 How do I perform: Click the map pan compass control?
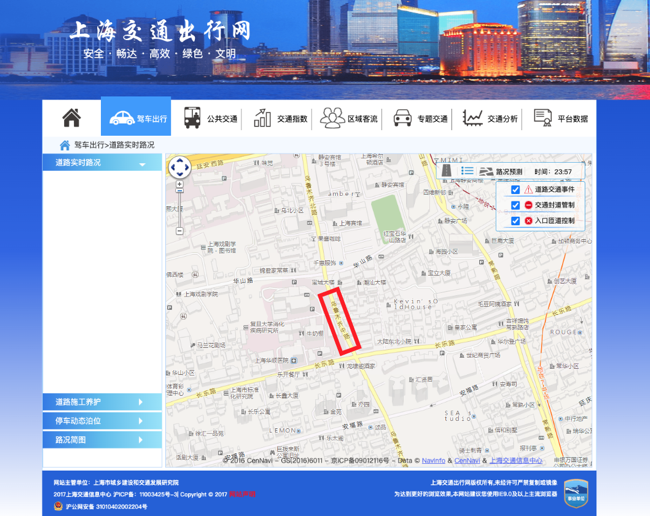click(179, 167)
